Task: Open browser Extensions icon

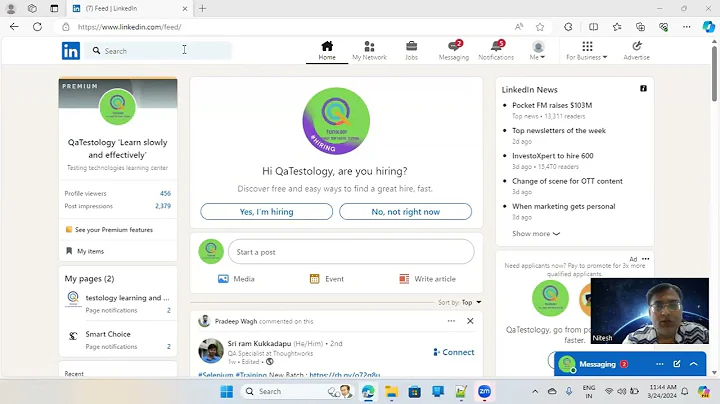Action: coord(568,27)
